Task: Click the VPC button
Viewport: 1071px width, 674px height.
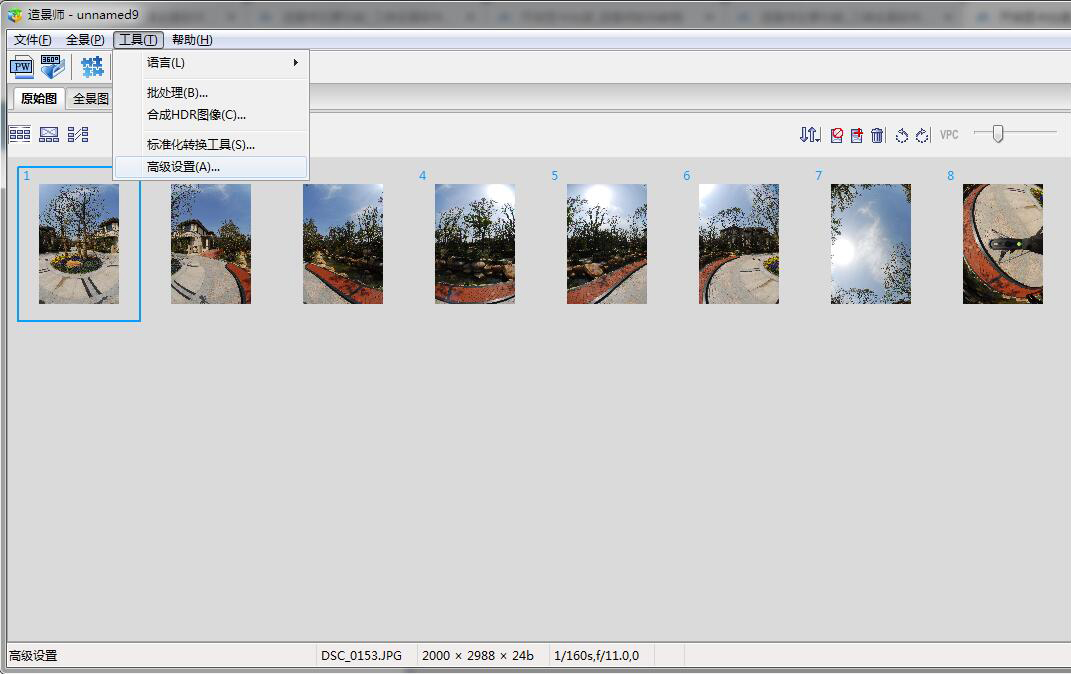Action: [949, 135]
